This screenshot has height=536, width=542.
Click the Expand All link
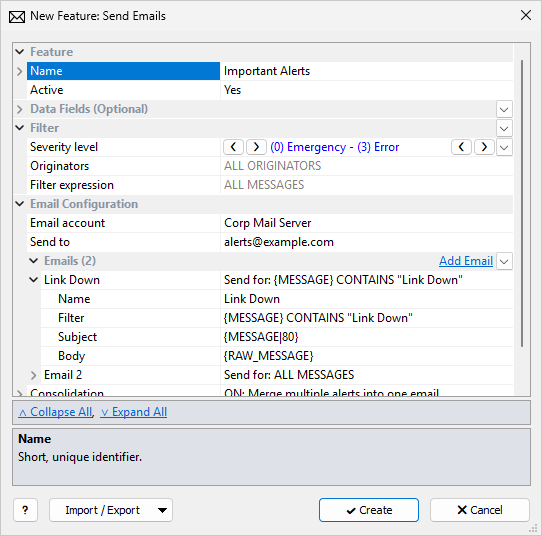pos(134,412)
